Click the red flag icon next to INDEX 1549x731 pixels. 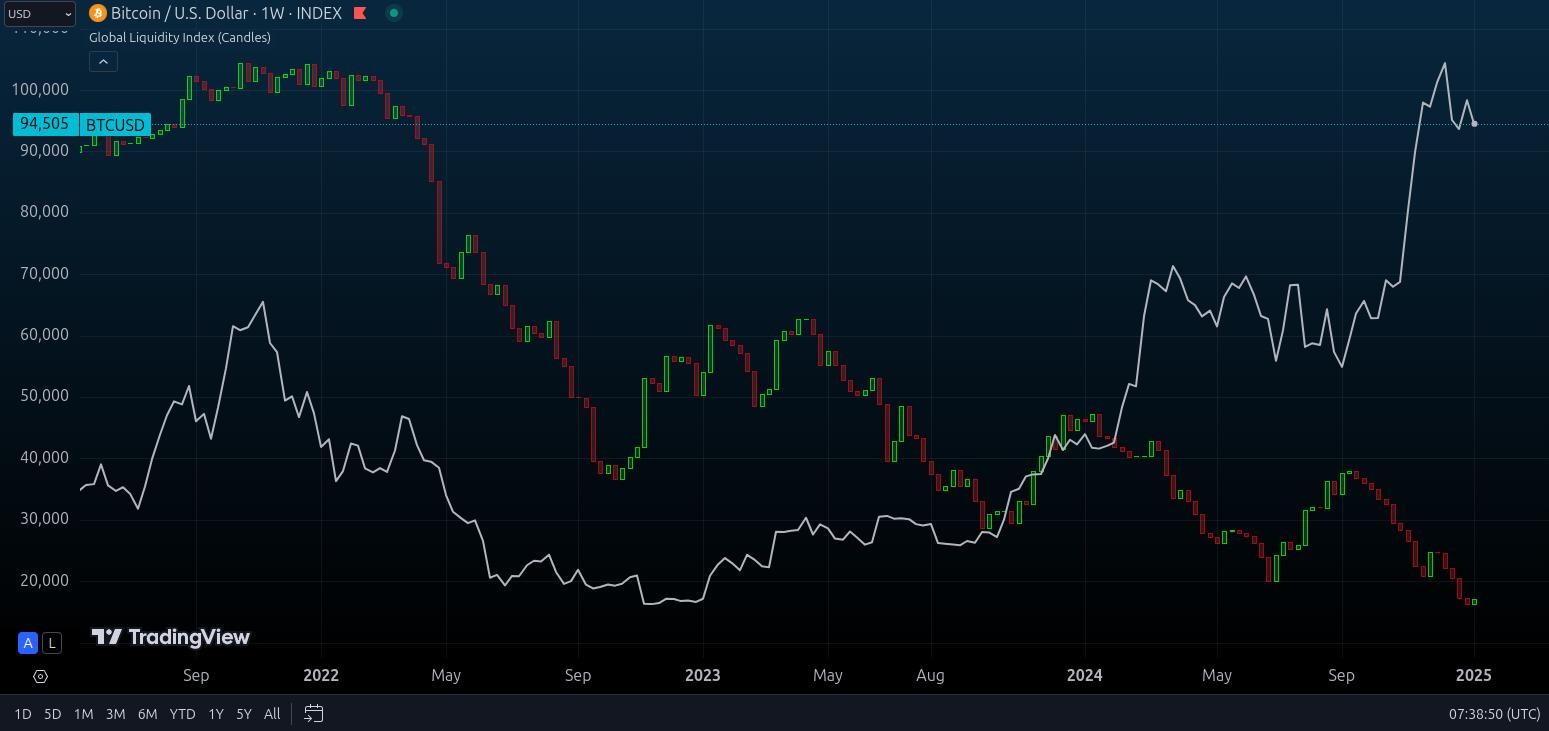click(360, 13)
